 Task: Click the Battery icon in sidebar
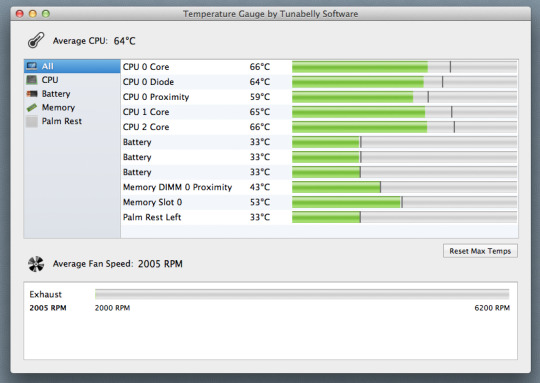(x=32, y=94)
